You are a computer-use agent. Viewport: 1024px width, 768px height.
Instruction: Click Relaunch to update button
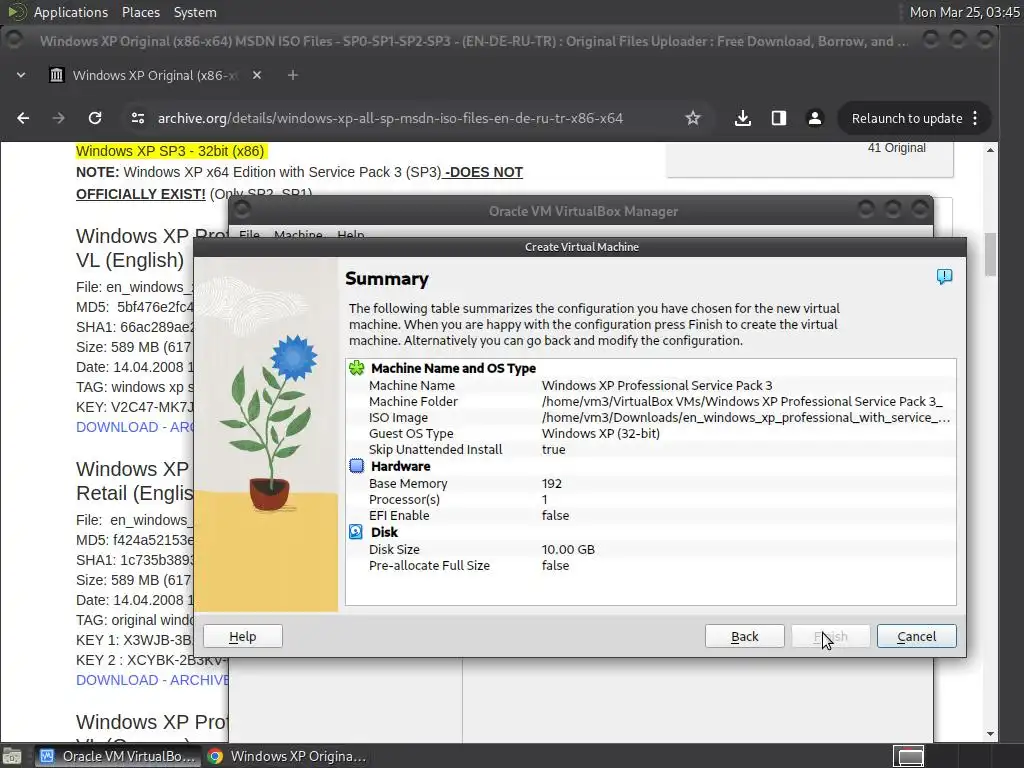point(906,118)
